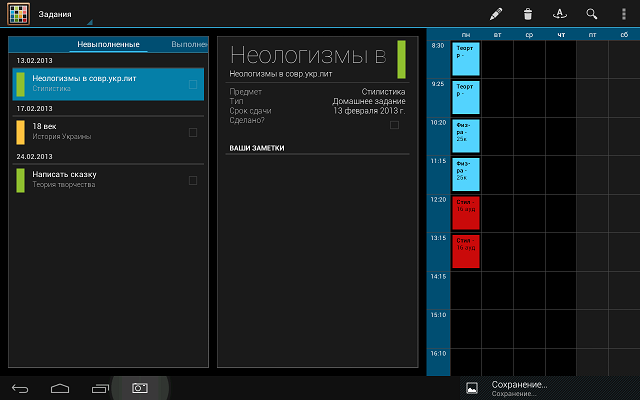Tap the timetable app logo icon

point(18,13)
